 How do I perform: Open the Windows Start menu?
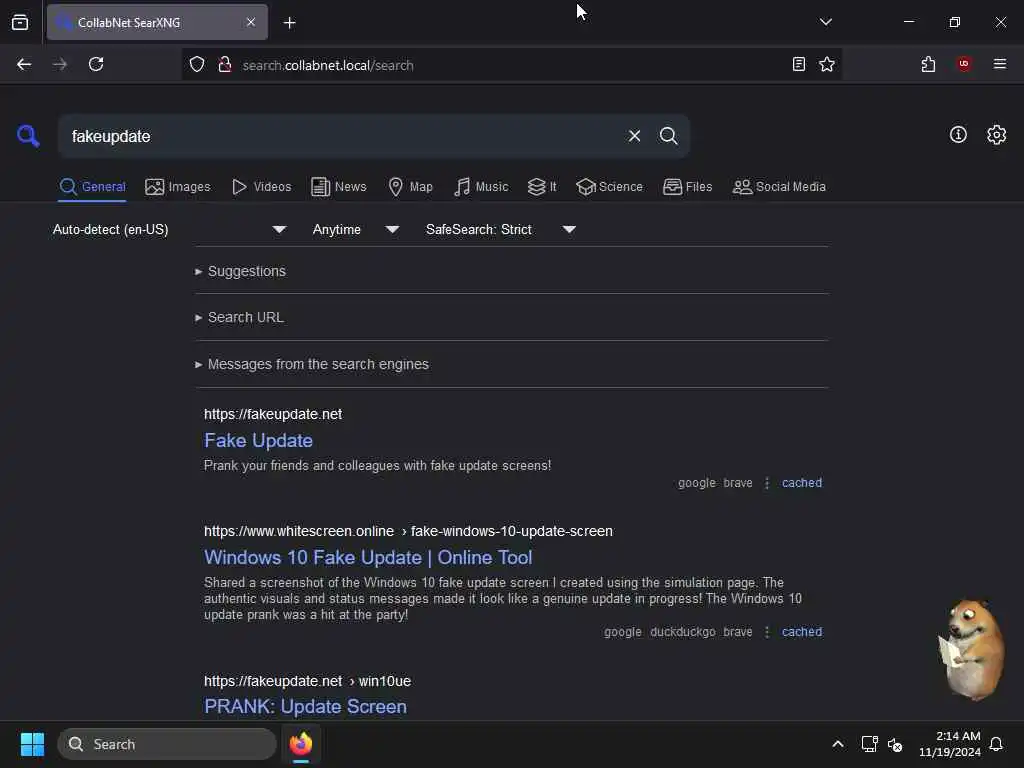[x=32, y=744]
